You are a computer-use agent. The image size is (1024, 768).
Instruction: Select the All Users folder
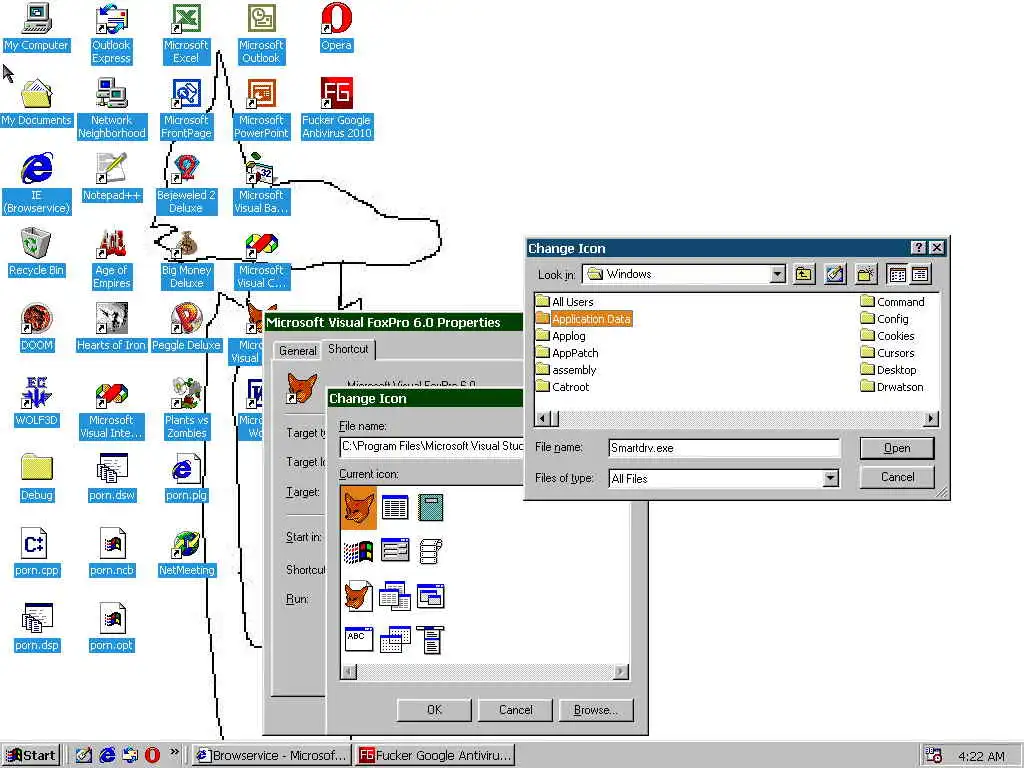click(565, 302)
